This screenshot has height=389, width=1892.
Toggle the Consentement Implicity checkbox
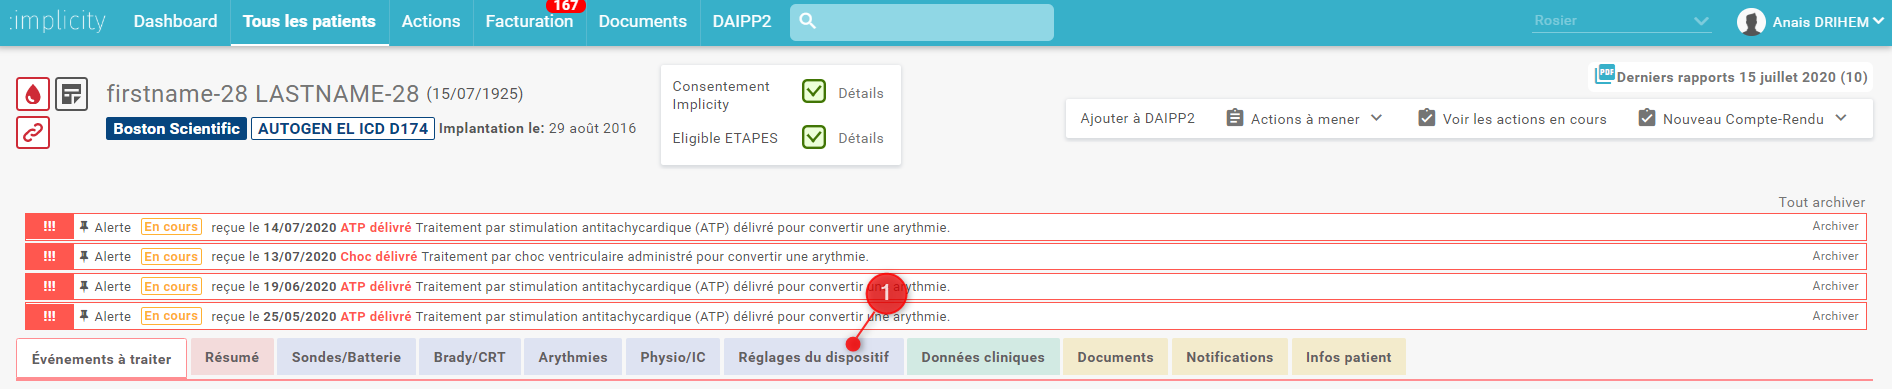(814, 92)
